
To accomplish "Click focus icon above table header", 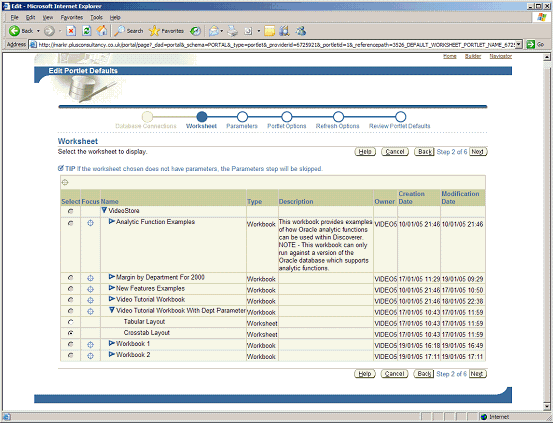I will point(65,182).
